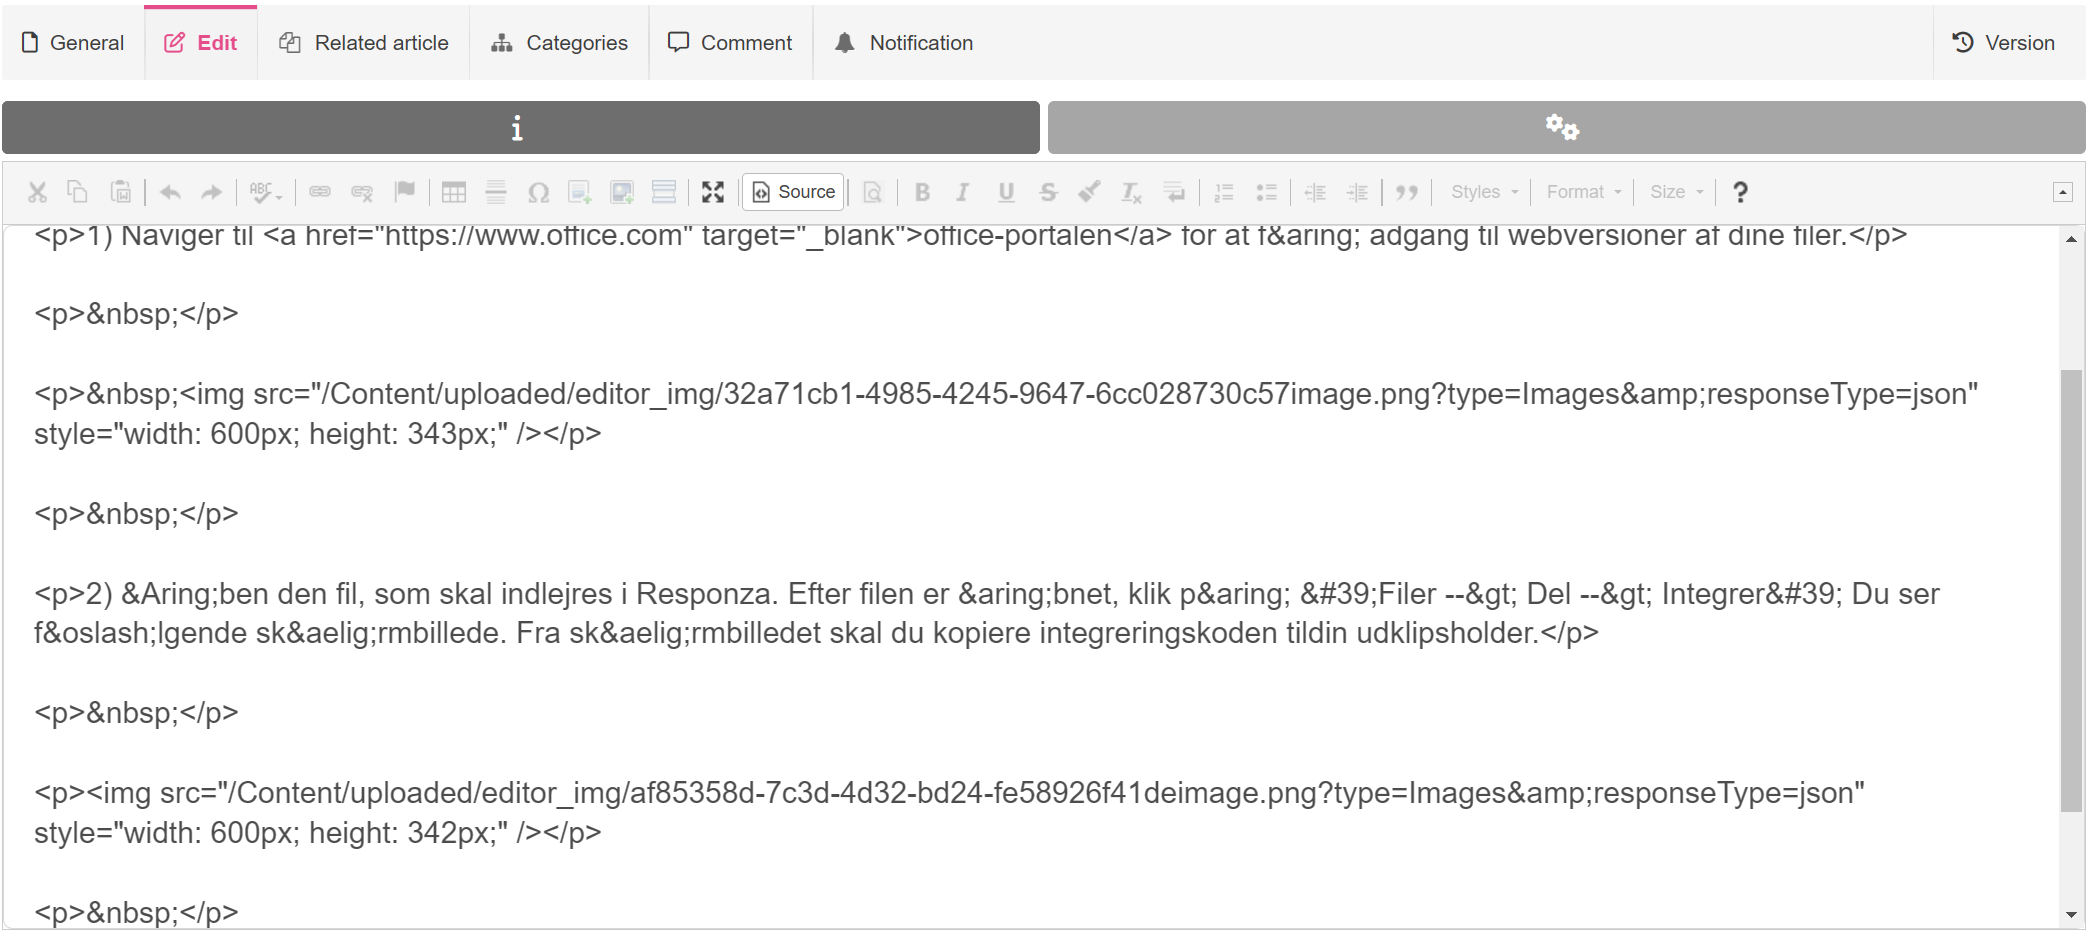Toggle italic formatting button

click(x=963, y=192)
